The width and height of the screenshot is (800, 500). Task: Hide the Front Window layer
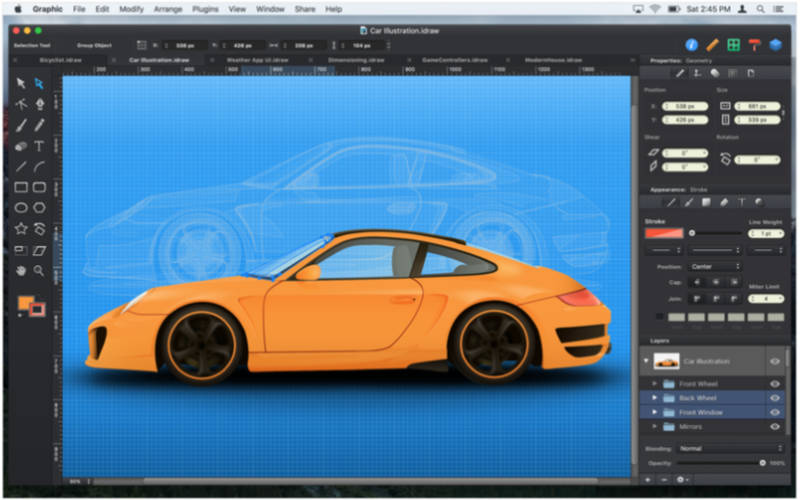[775, 412]
